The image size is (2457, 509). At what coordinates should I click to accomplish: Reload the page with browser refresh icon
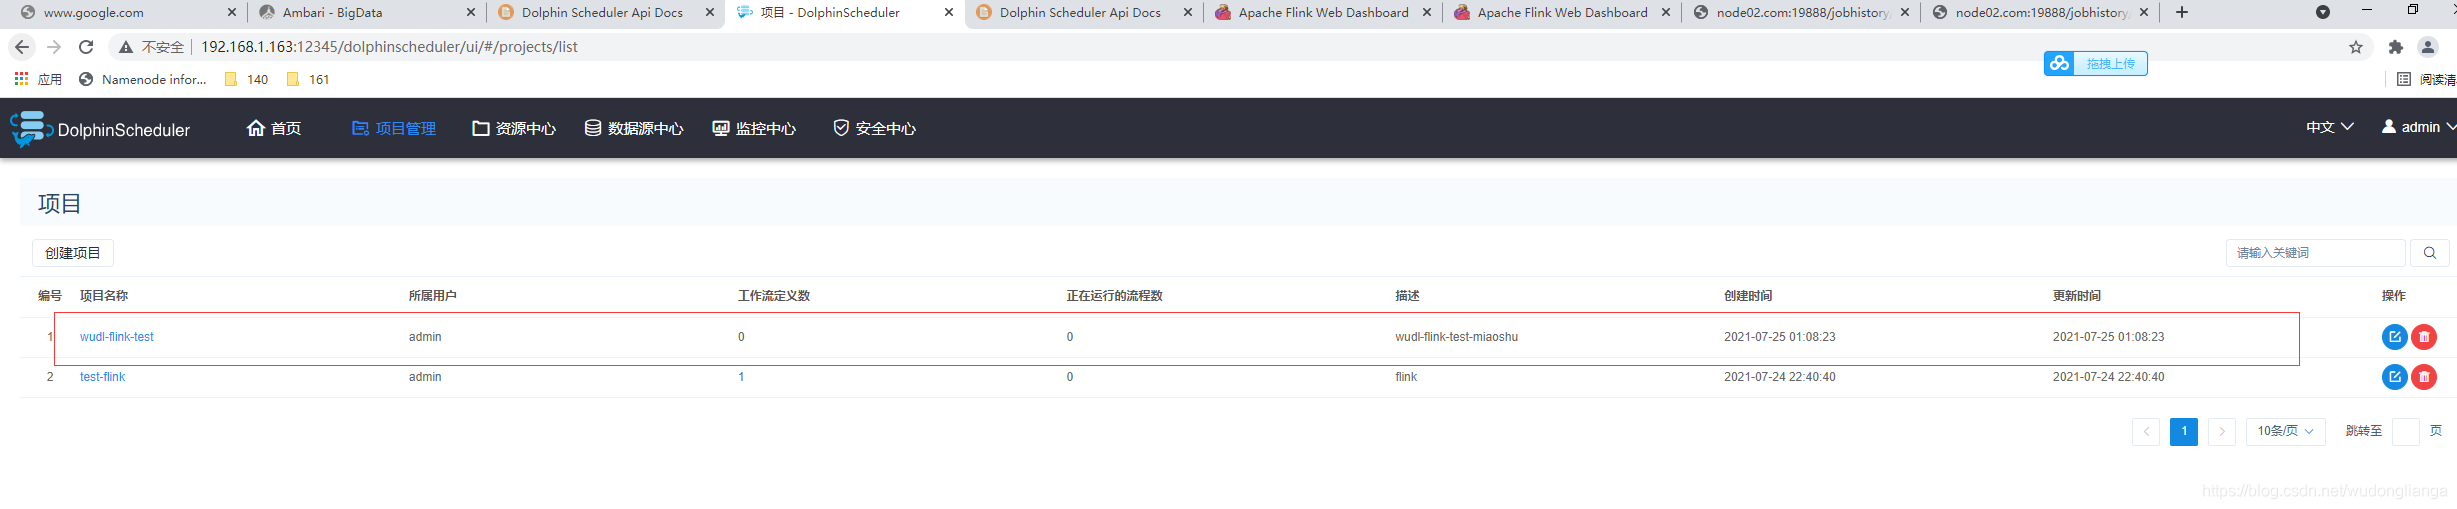pos(86,47)
